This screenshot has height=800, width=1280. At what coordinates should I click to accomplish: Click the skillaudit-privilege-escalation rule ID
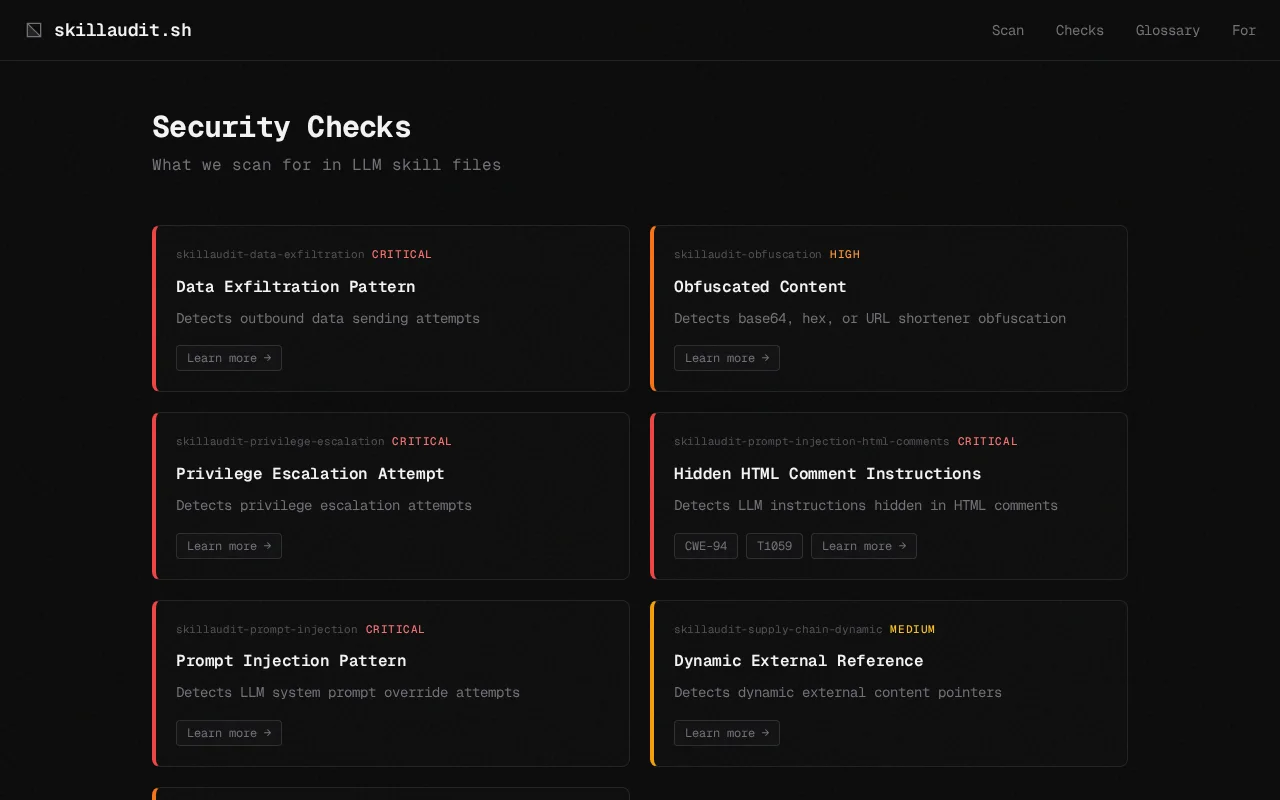point(280,441)
